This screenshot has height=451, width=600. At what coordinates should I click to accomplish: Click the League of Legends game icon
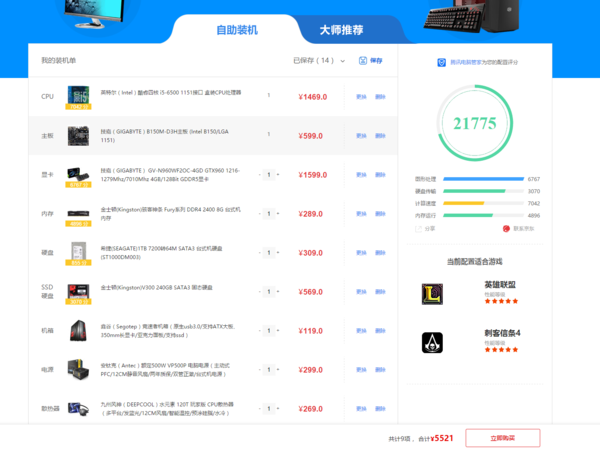tap(432, 293)
